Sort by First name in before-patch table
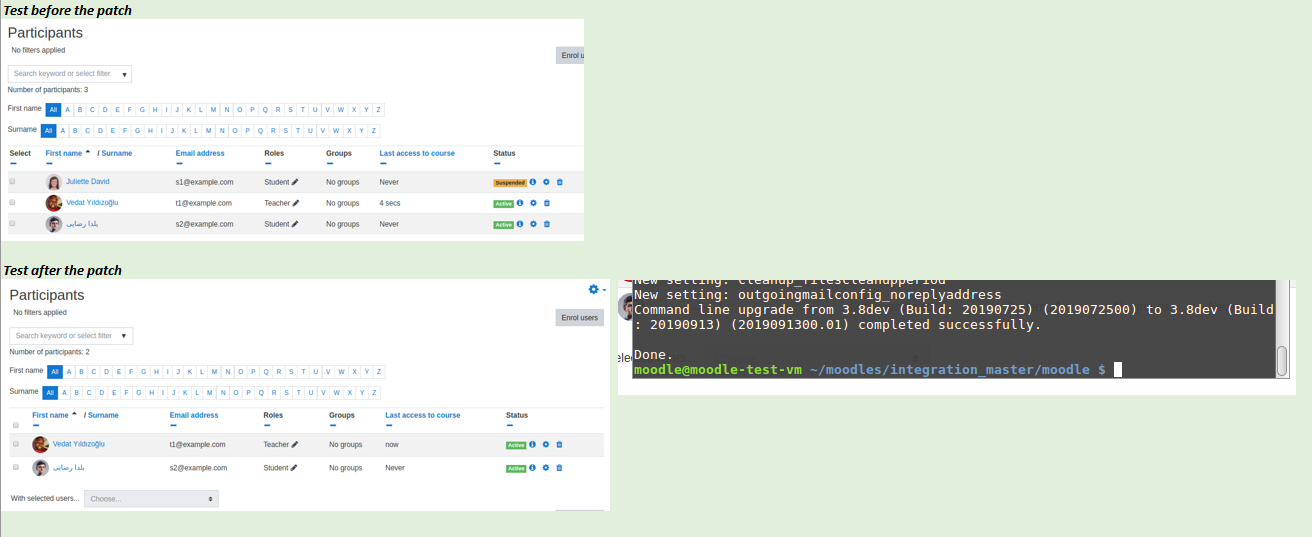 64,153
